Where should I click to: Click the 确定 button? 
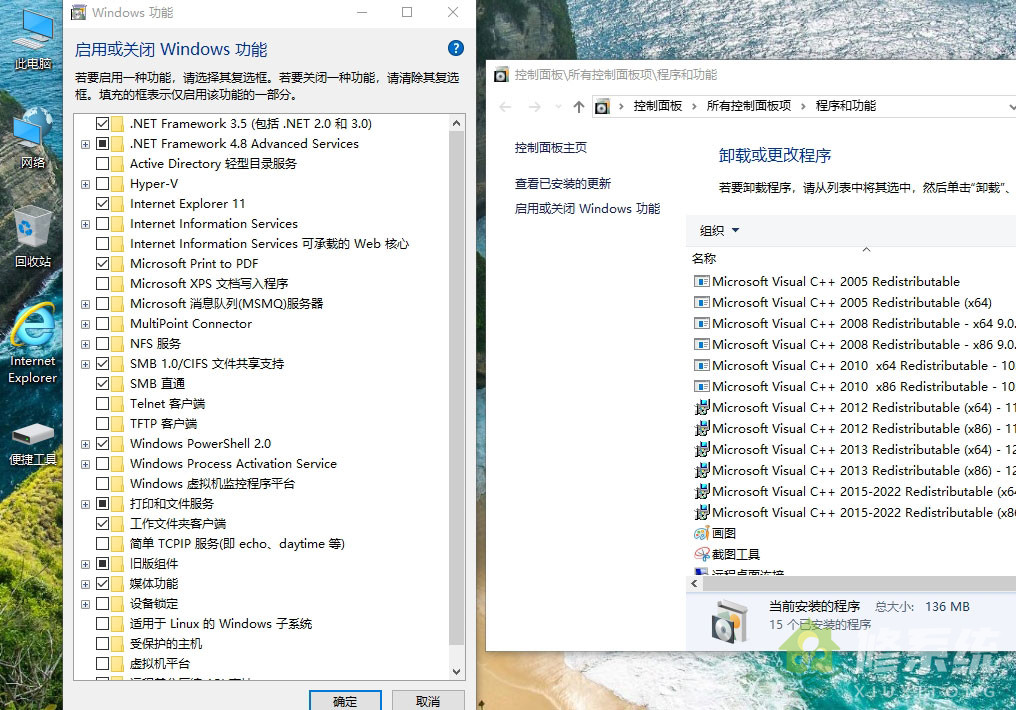[x=345, y=701]
